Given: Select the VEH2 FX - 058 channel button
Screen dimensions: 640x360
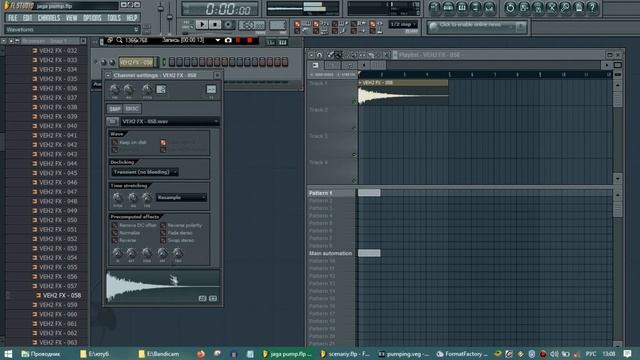Looking at the screenshot, I should tap(137, 62).
